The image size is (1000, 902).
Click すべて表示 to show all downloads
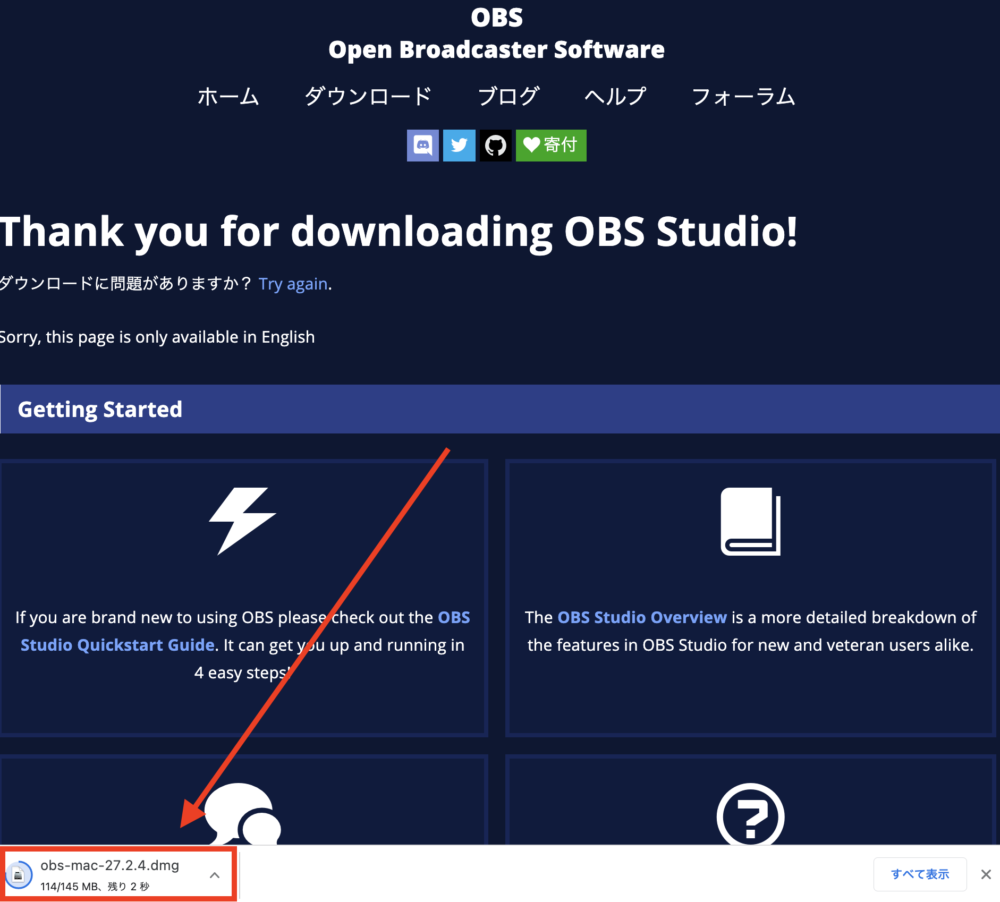[x=920, y=874]
